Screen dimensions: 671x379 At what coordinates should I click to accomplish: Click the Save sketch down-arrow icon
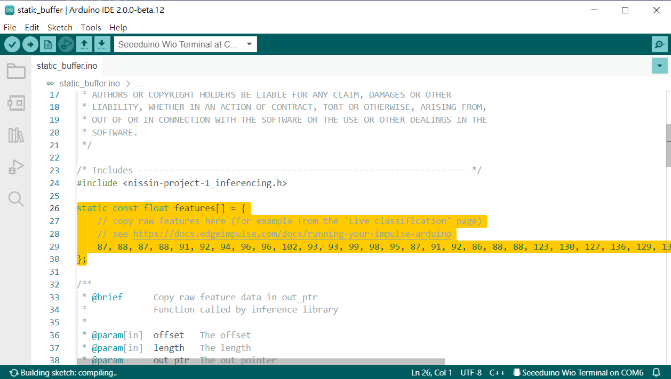[102, 44]
